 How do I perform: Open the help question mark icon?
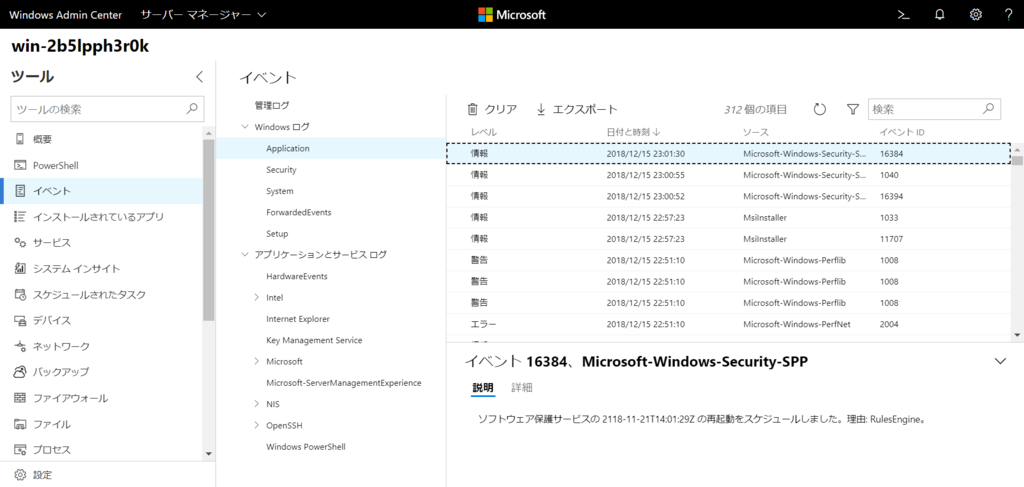tap(1008, 14)
